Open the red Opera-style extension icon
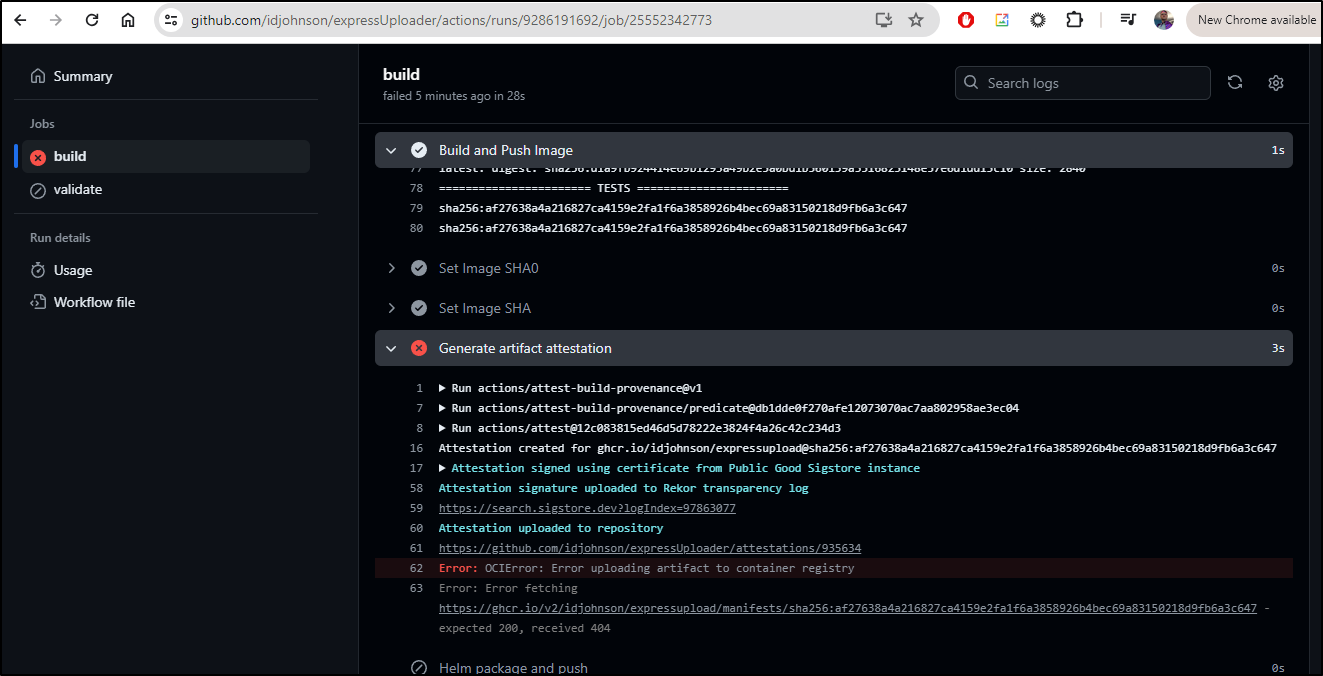Screen dimensions: 1323x676 (966, 20)
